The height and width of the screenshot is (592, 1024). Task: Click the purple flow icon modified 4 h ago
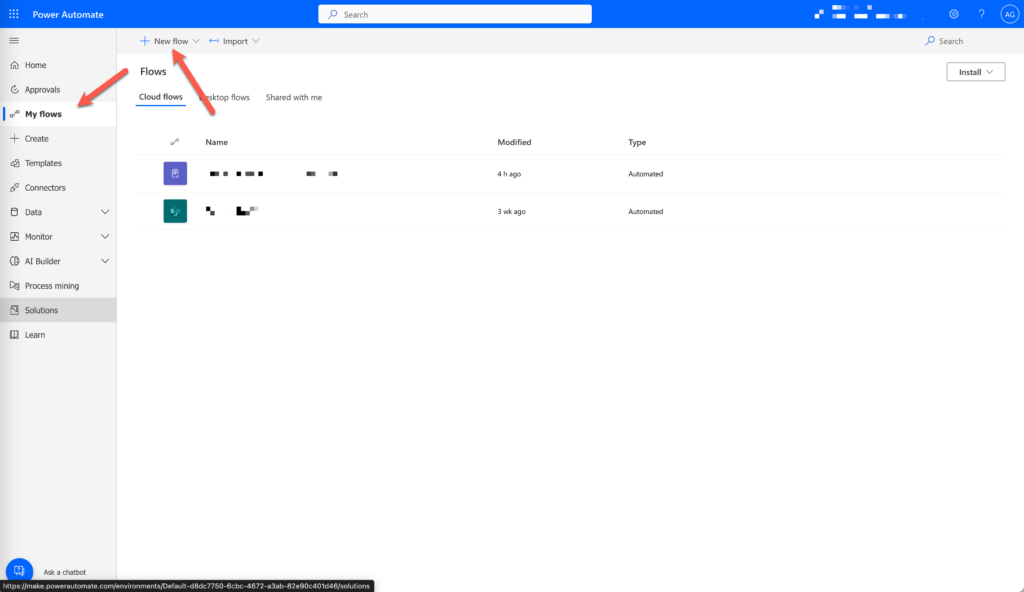tap(175, 173)
